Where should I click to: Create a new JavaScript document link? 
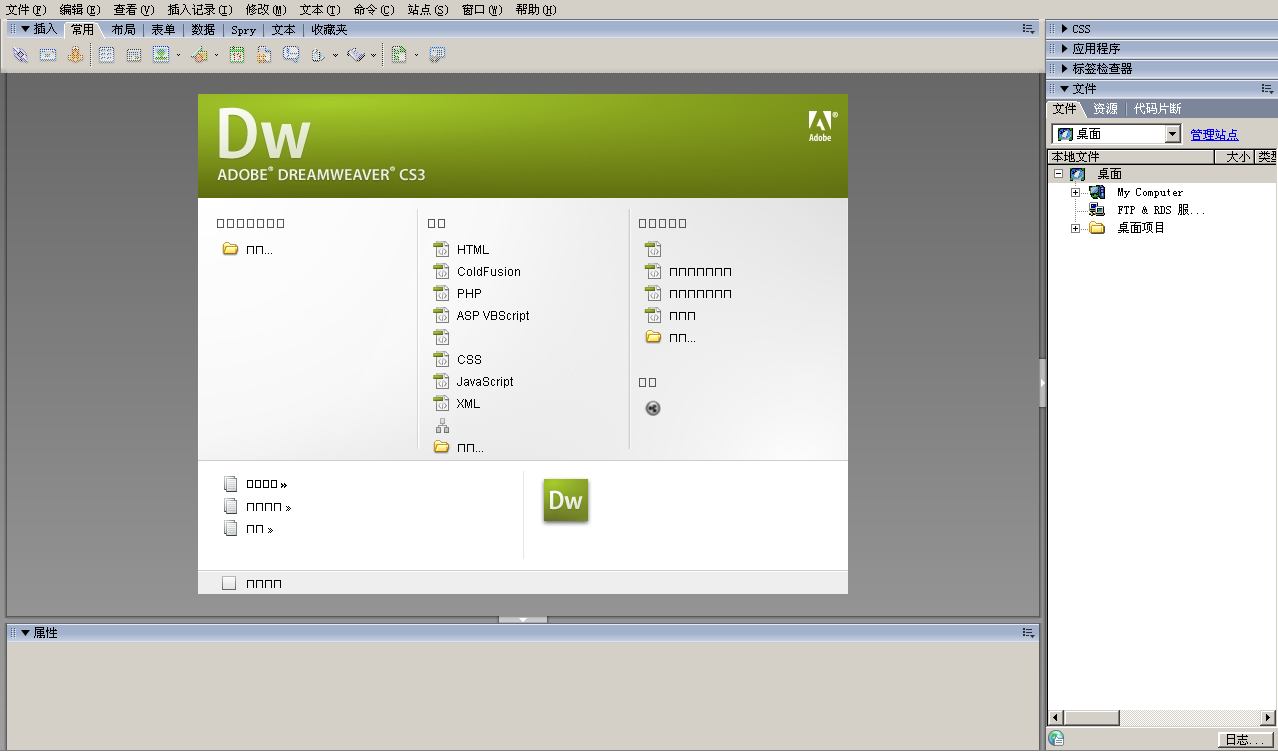pos(485,381)
